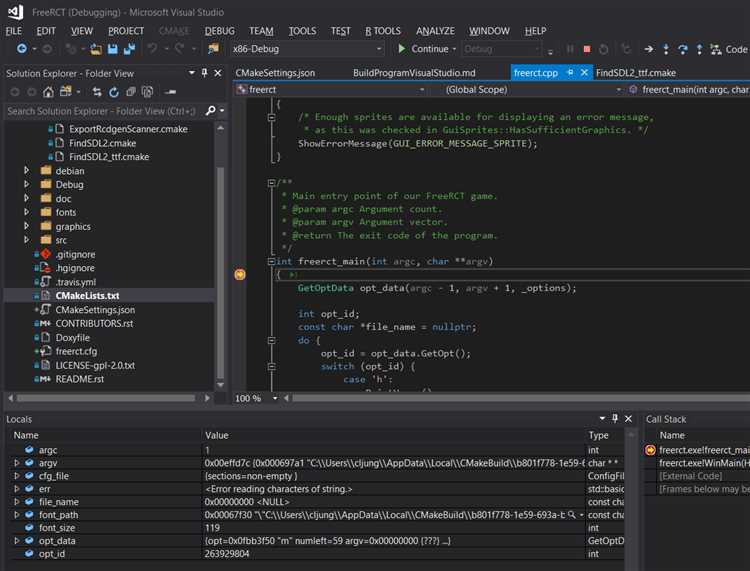Close the Locals panel
The height and width of the screenshot is (571, 750).
pyautogui.click(x=629, y=419)
